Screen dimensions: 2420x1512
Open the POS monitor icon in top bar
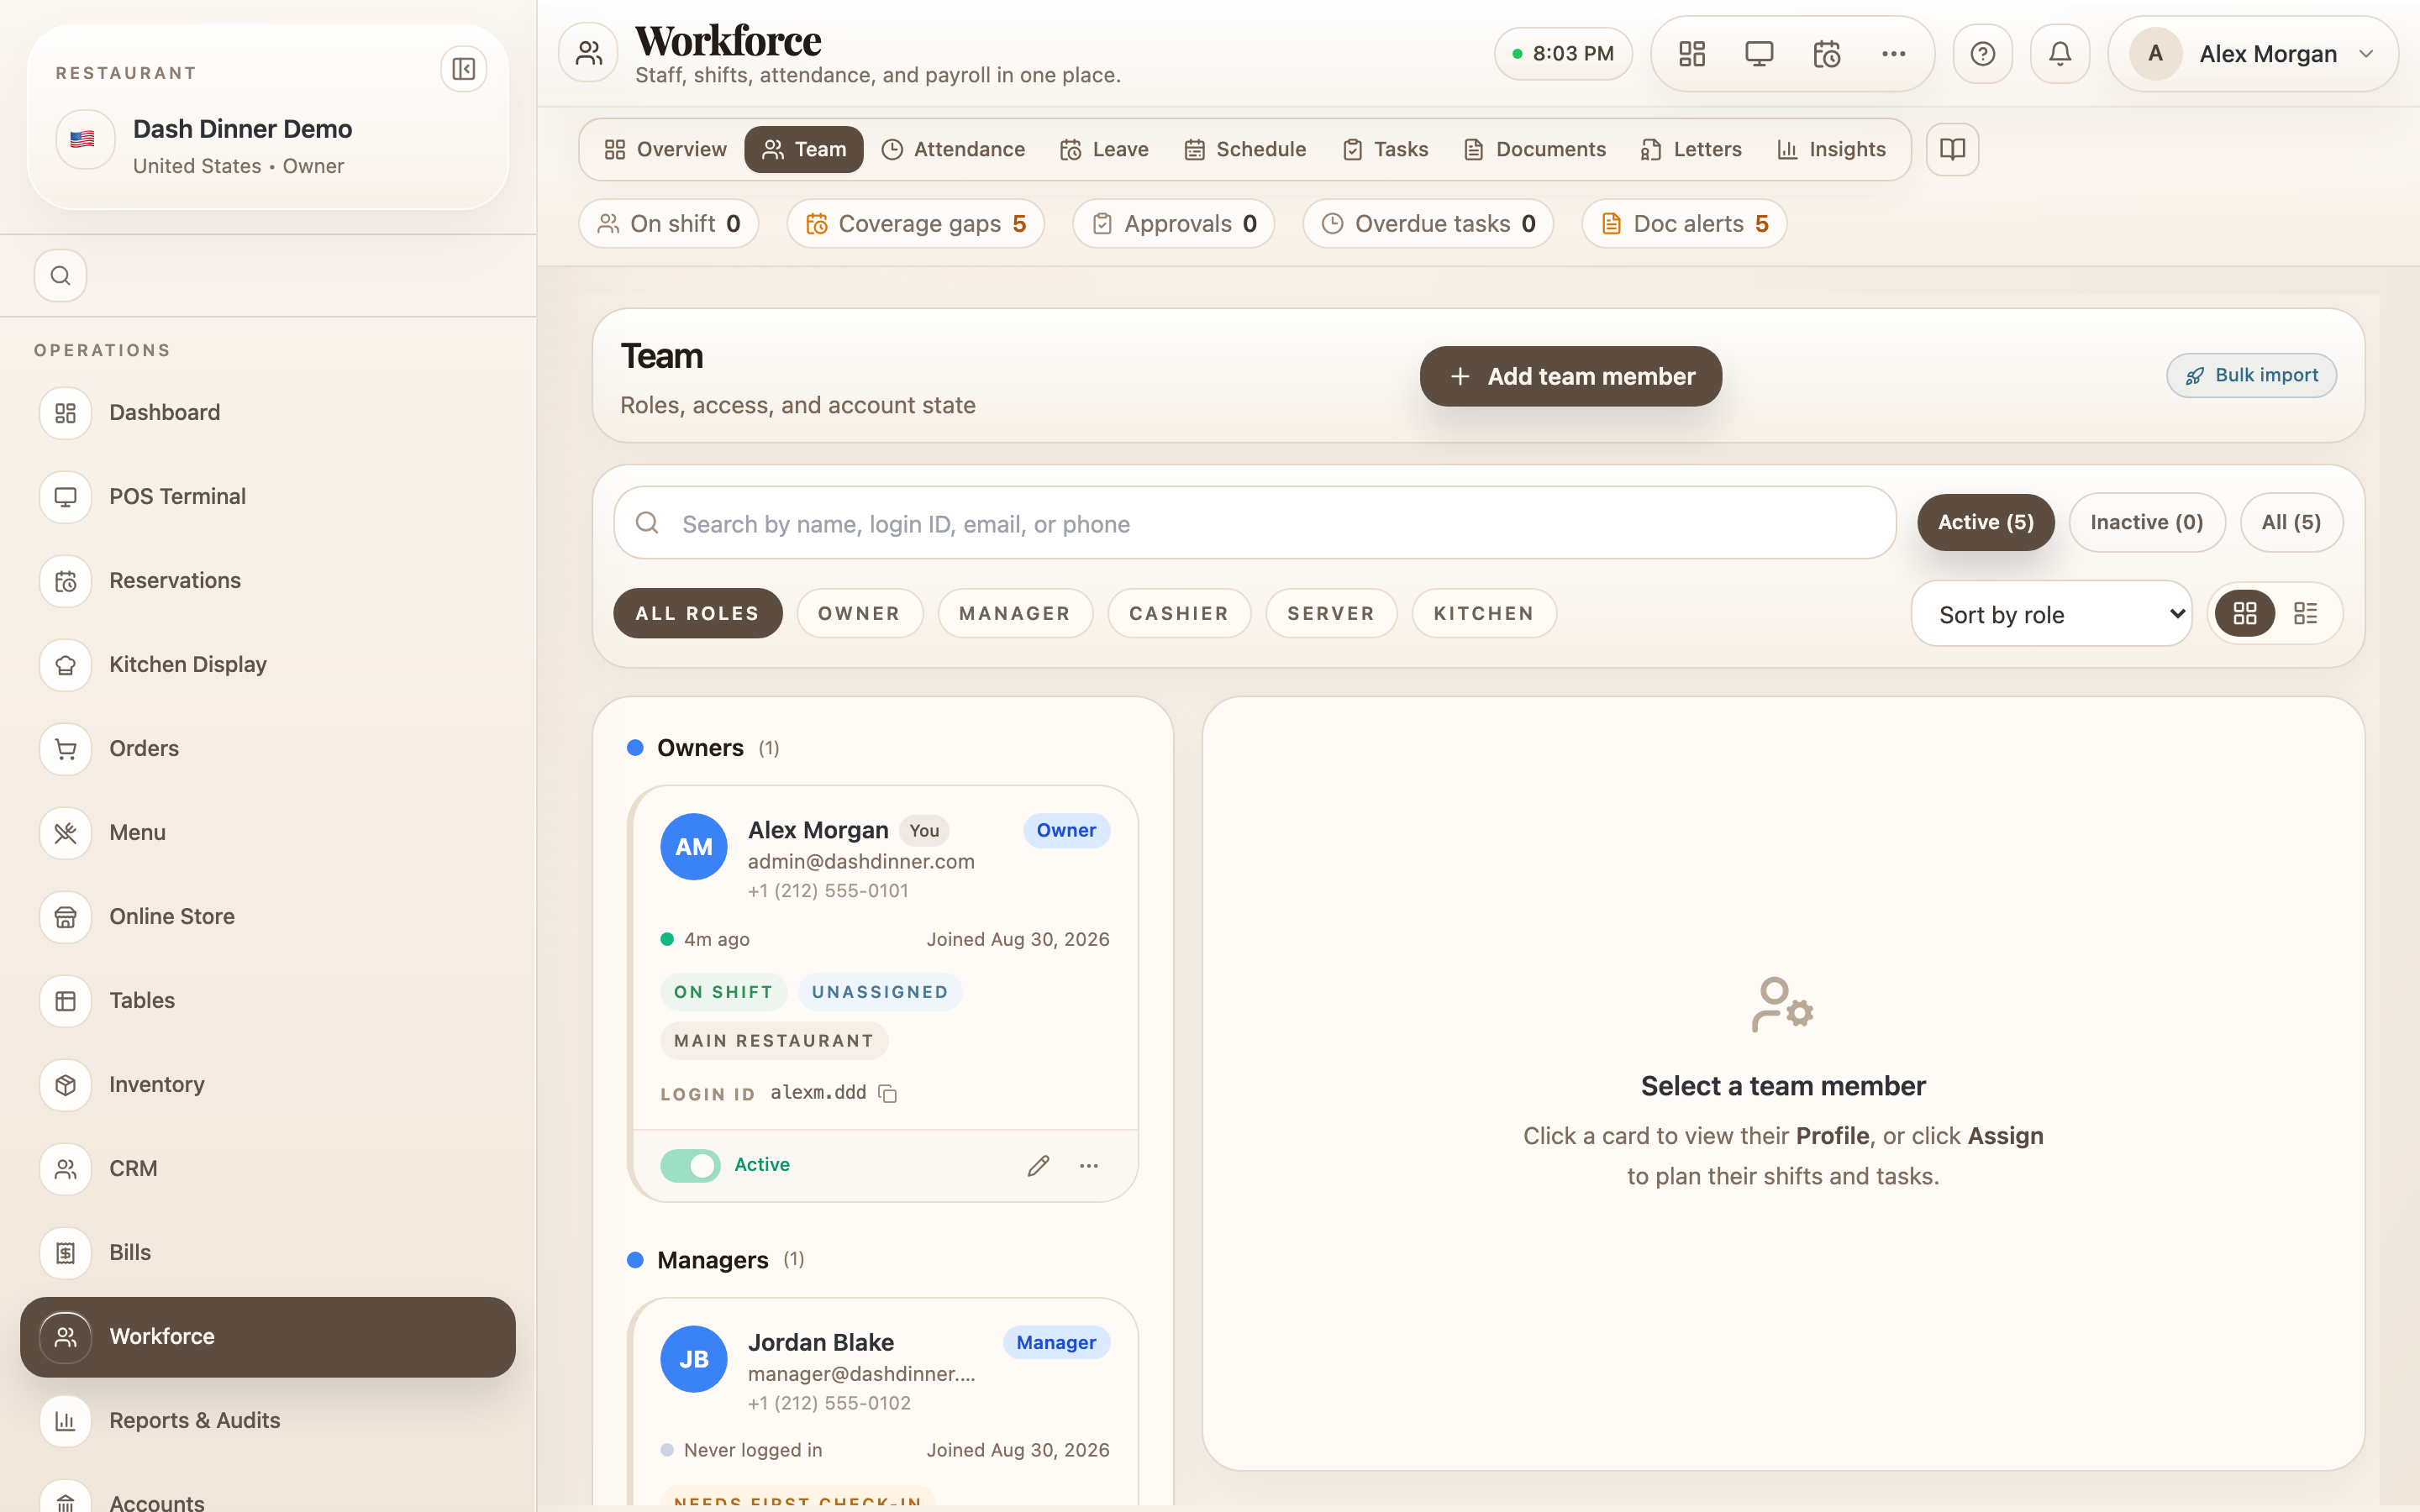tap(1759, 54)
